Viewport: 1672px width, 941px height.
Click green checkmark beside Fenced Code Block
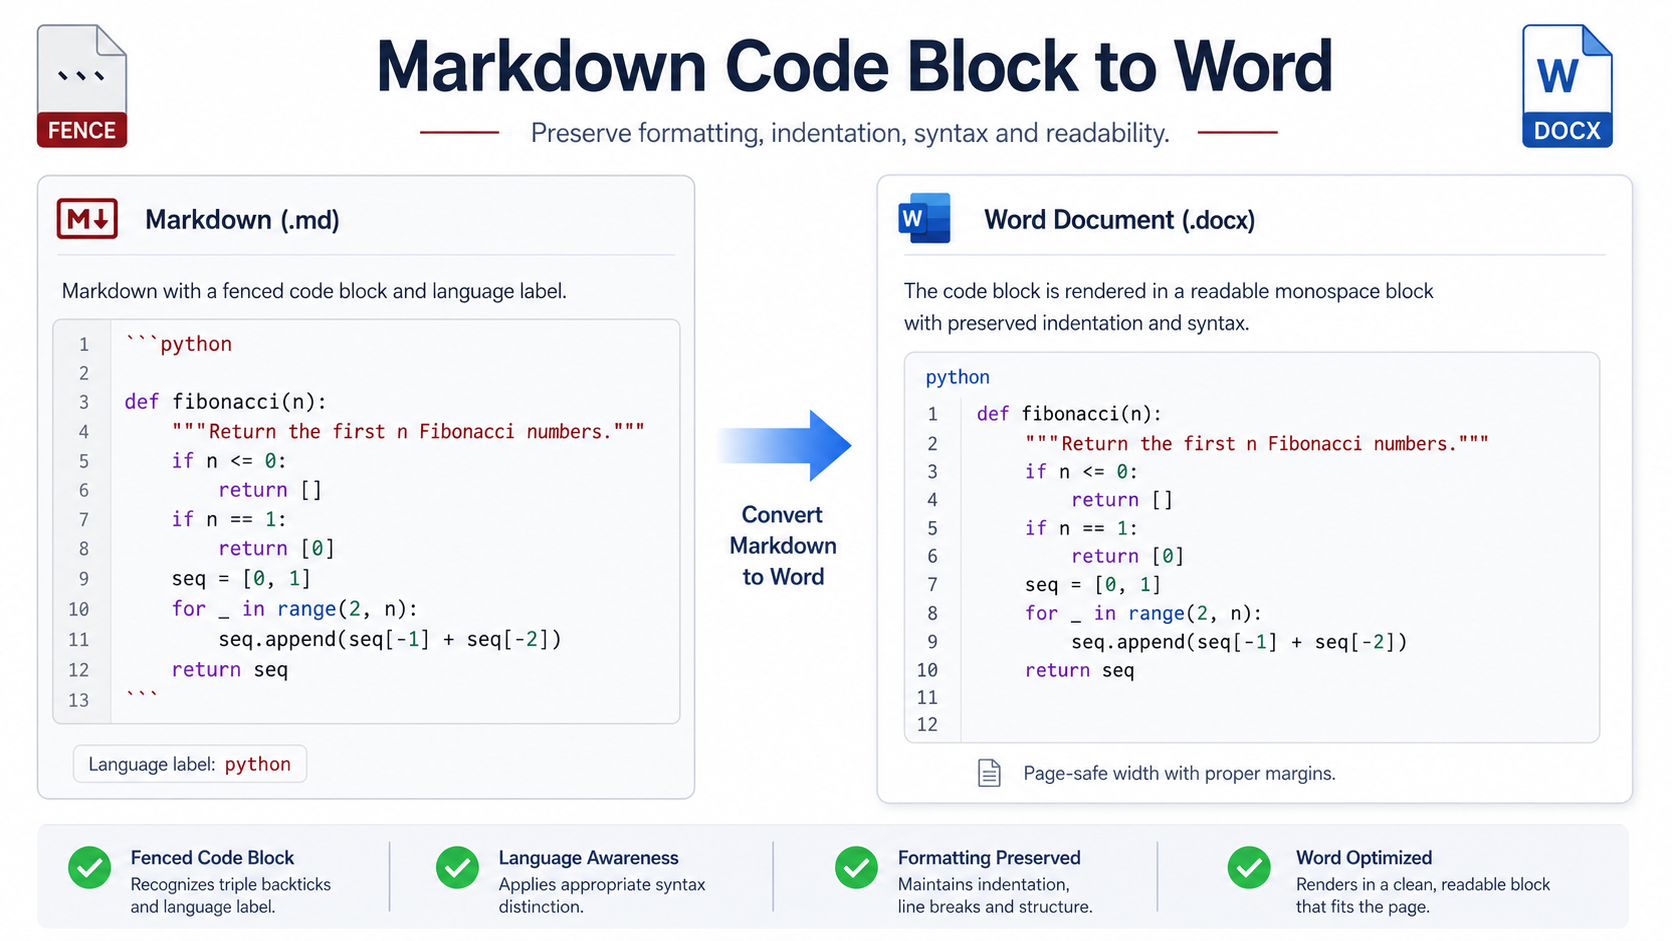90,867
